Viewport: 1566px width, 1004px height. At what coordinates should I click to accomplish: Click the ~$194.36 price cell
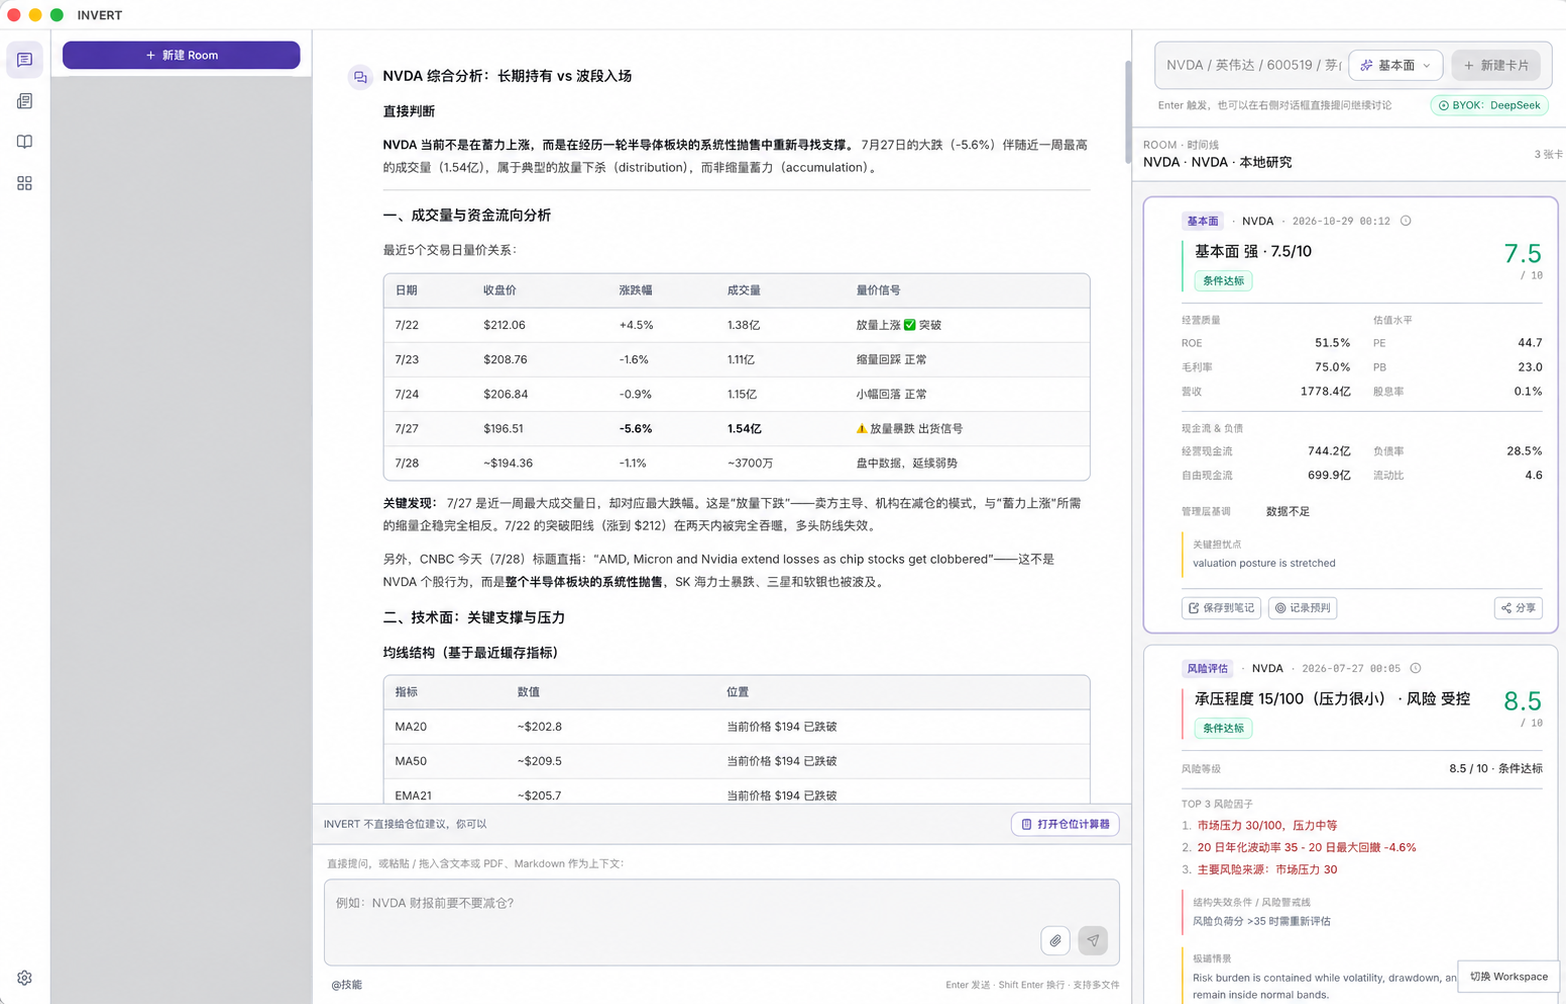tap(508, 463)
